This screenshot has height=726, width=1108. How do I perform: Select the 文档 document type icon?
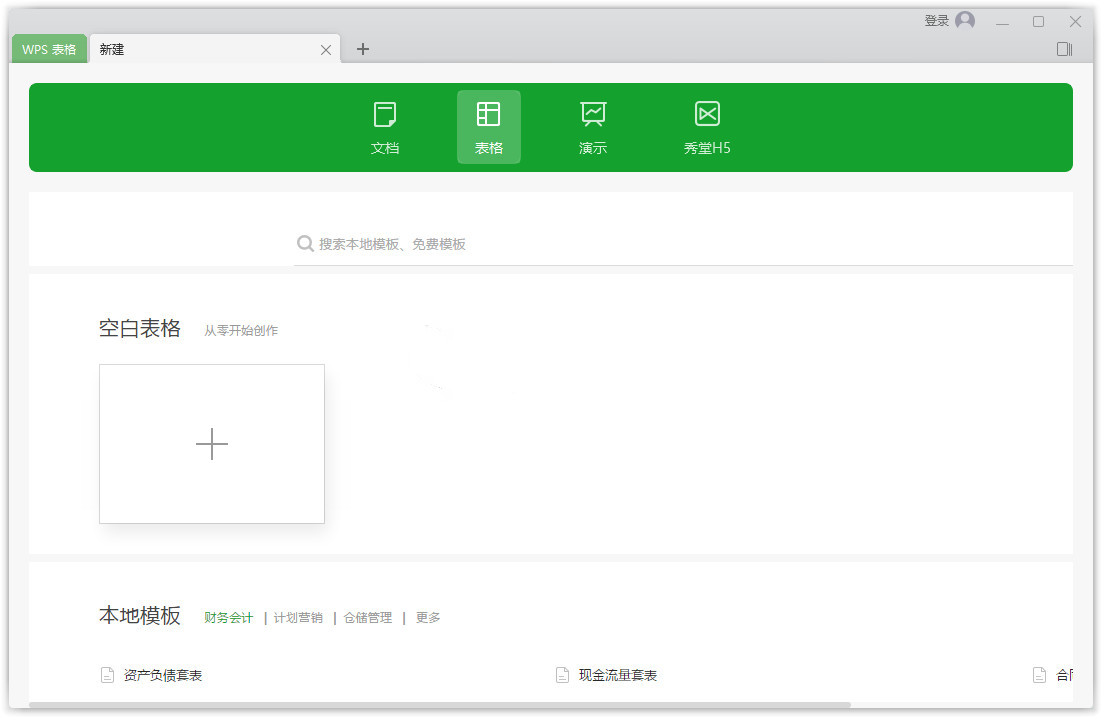click(385, 115)
